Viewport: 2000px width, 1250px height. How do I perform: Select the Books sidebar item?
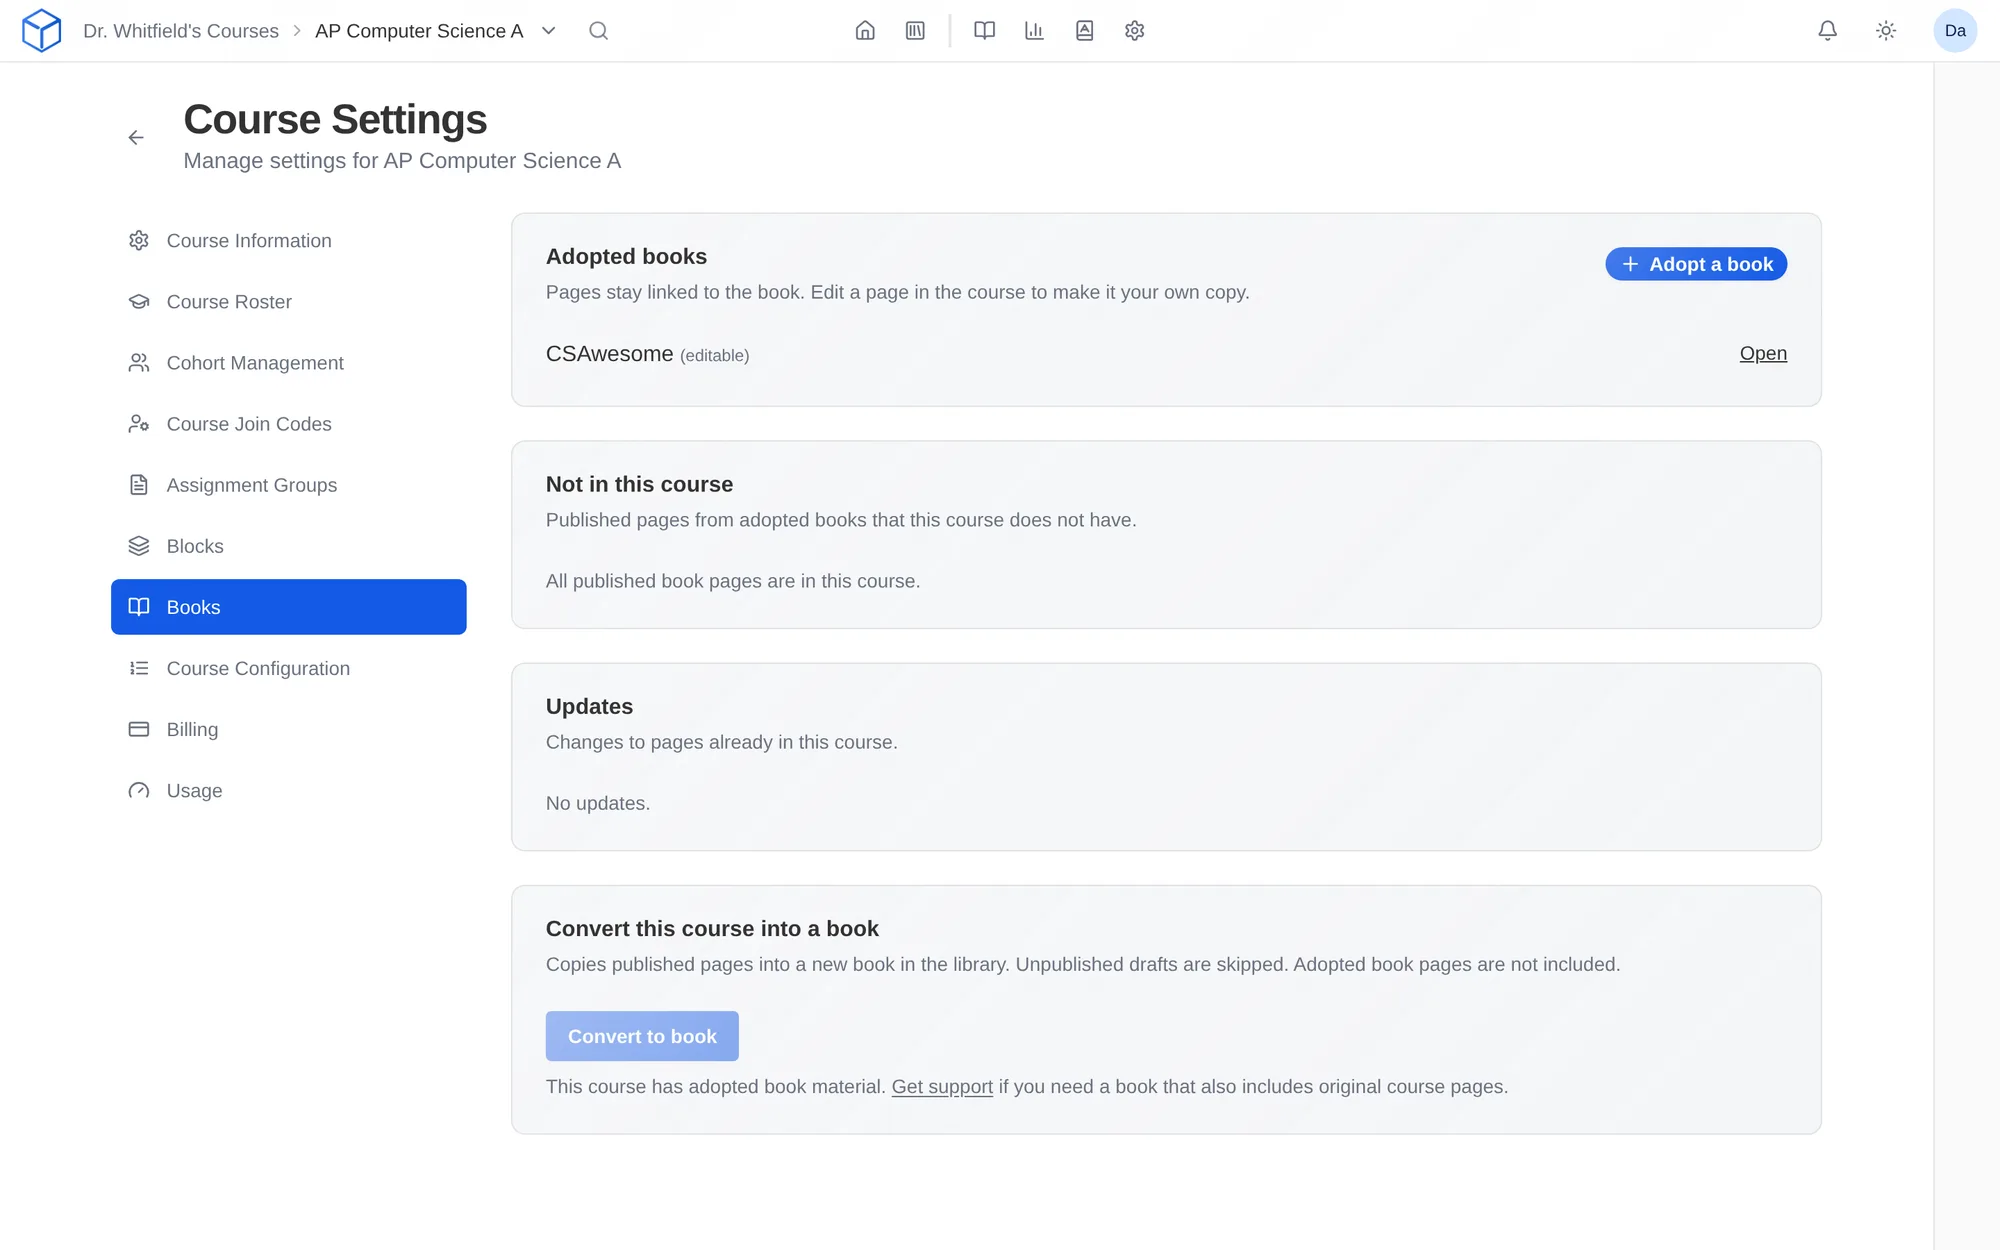(x=289, y=607)
